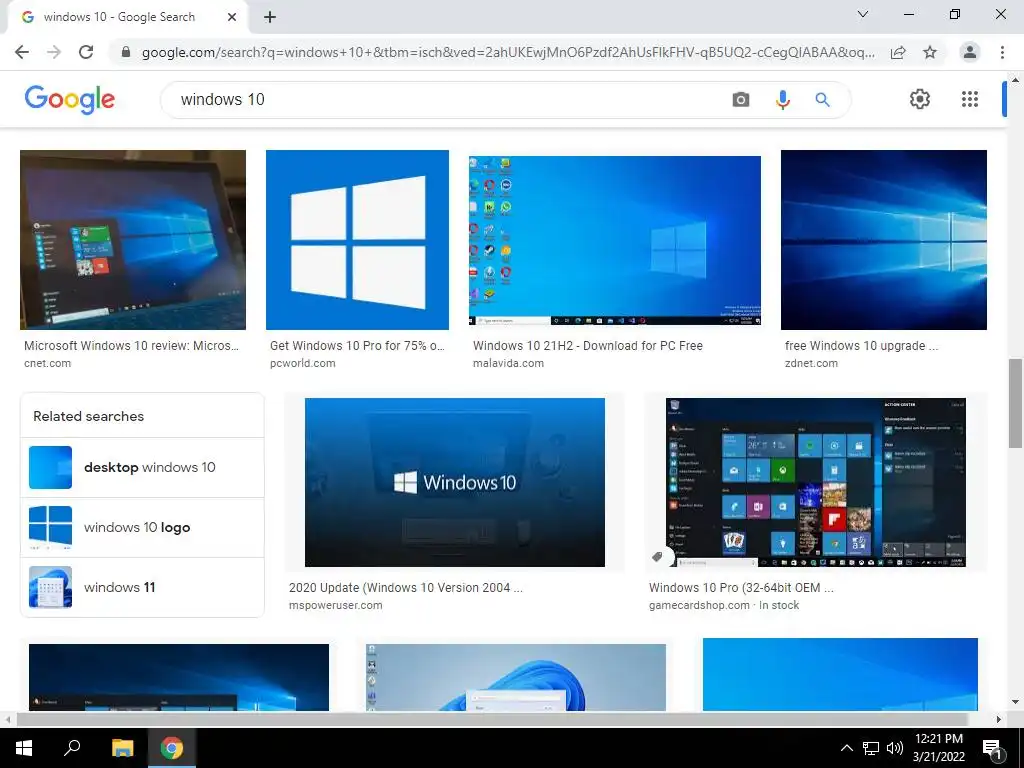Open the bottom-left Windows wallpaper image

pos(179,677)
